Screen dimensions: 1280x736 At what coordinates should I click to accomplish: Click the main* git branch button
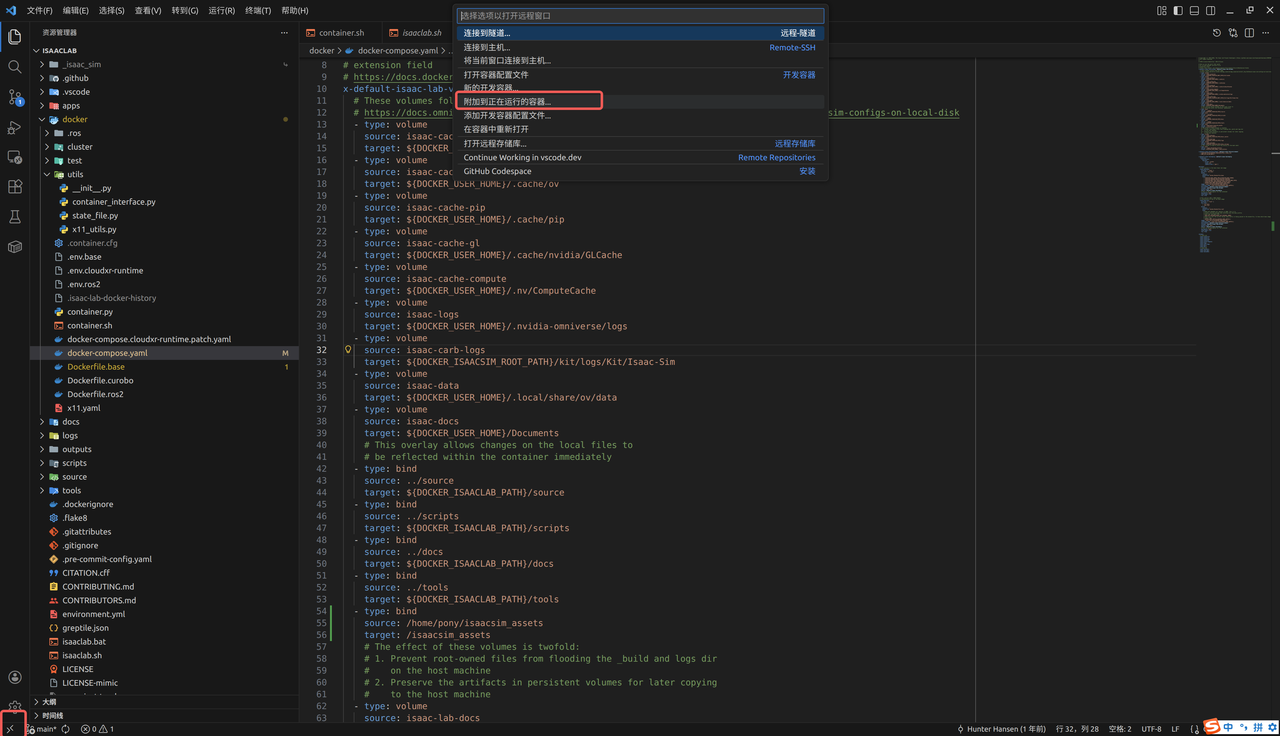[42, 729]
